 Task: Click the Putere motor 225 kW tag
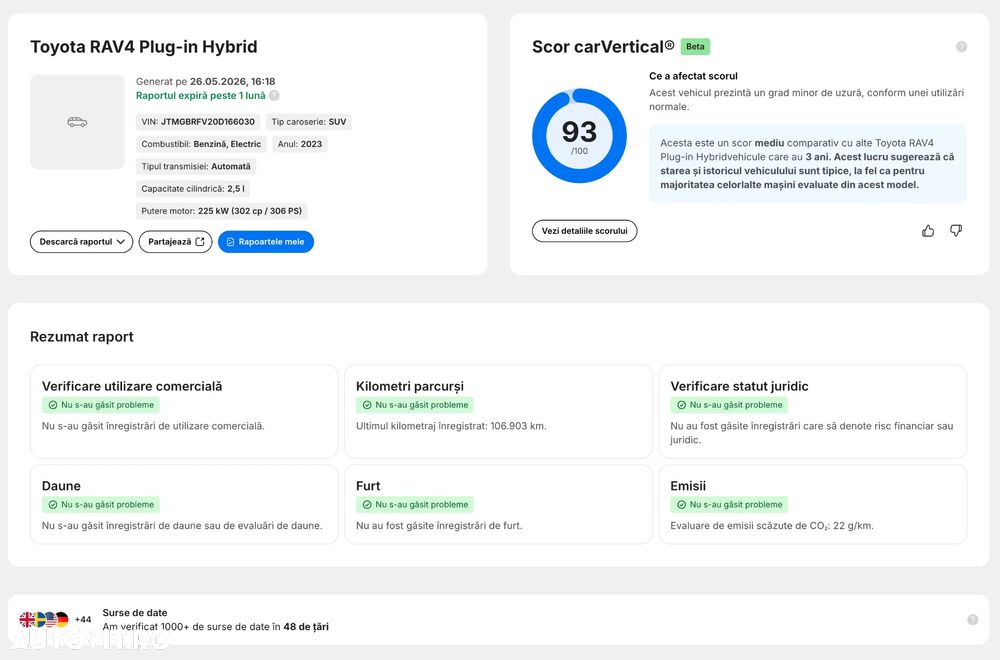click(221, 211)
